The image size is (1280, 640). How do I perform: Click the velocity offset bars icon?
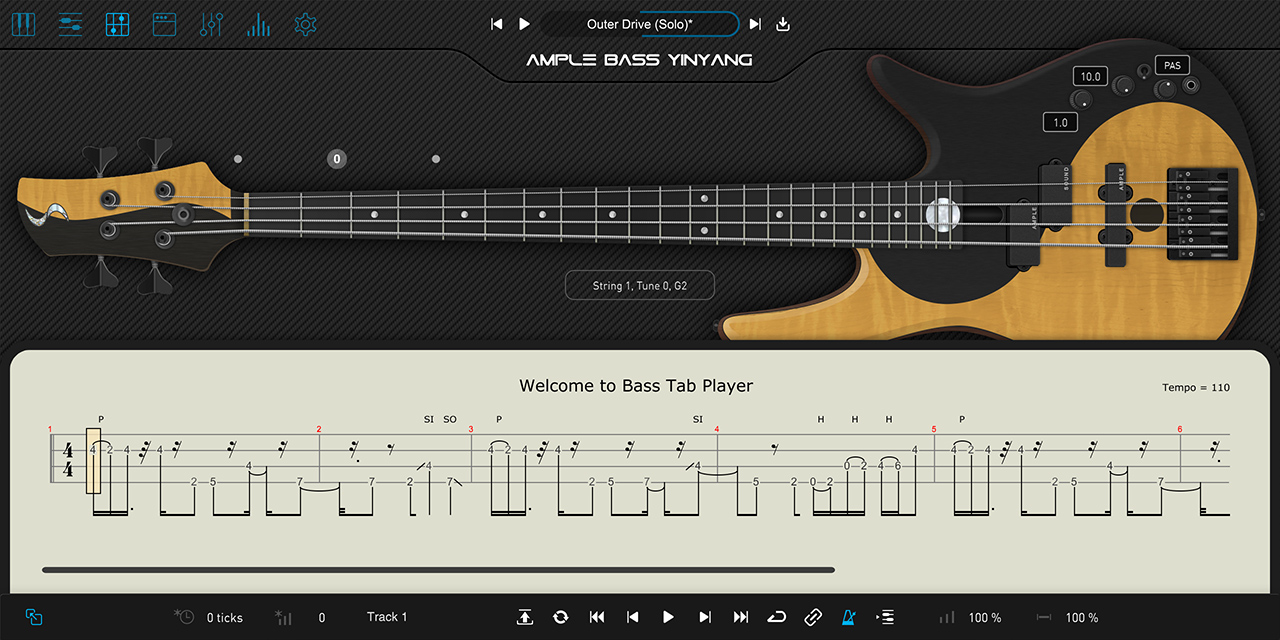[283, 617]
